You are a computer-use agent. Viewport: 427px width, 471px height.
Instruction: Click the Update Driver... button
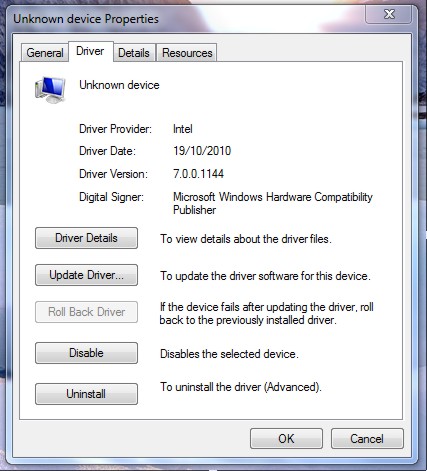(86, 275)
